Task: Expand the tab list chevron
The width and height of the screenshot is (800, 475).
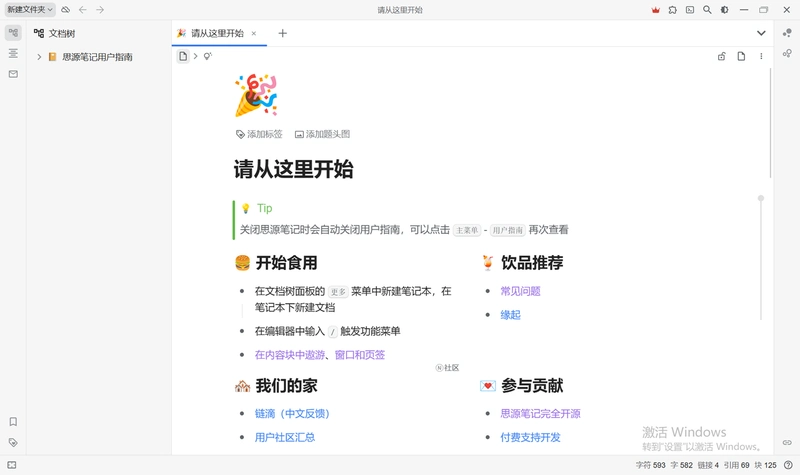Action: 761,33
